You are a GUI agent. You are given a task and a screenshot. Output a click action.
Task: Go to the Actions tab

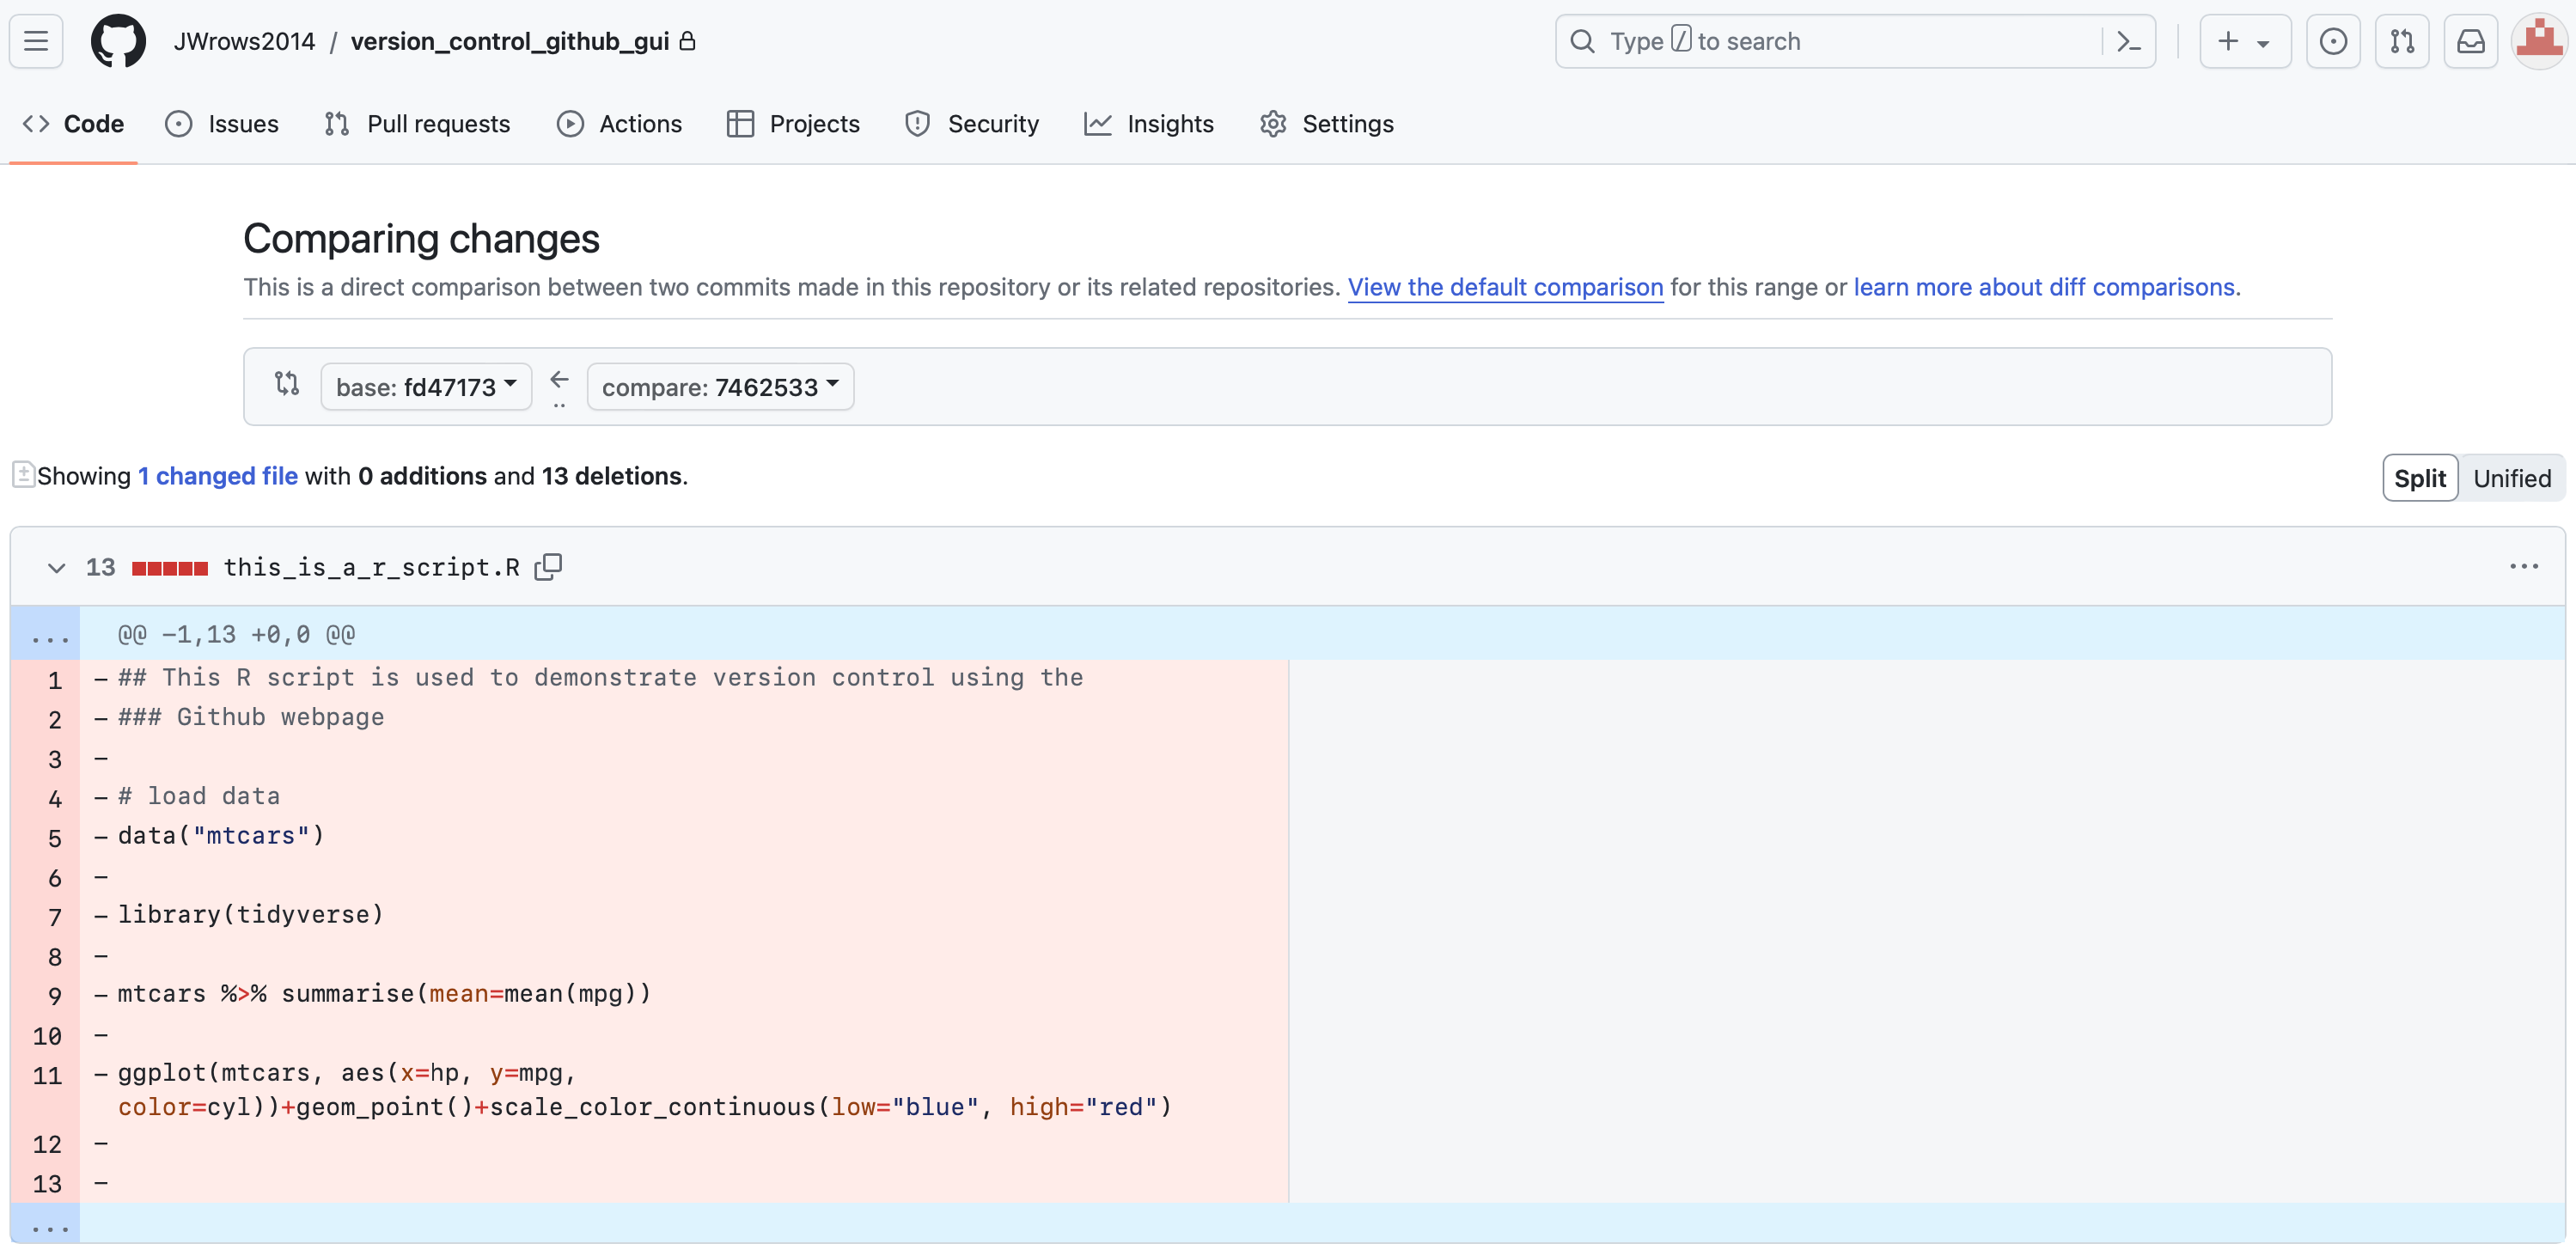click(620, 124)
